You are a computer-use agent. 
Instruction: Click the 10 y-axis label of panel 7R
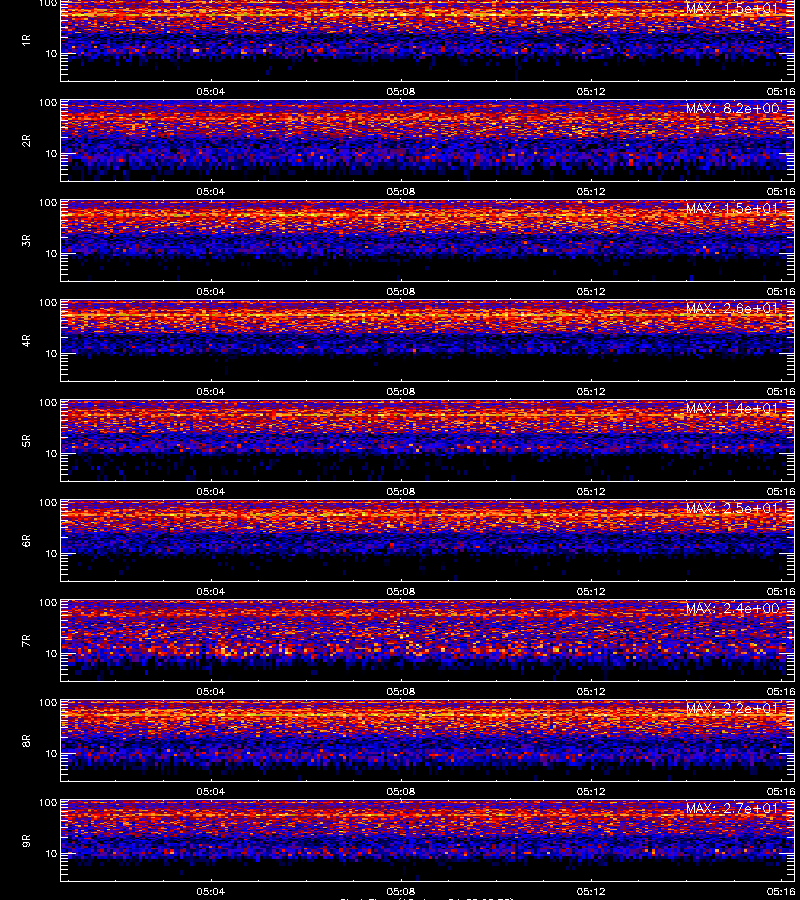(52, 654)
